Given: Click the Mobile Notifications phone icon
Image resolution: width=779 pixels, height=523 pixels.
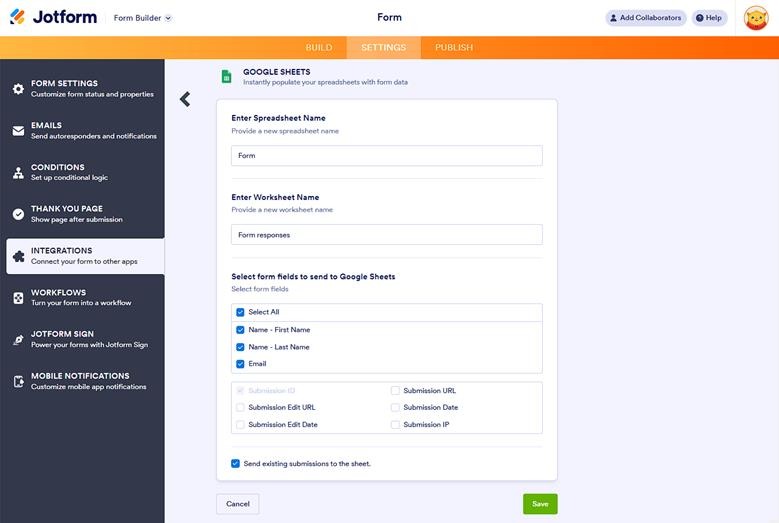Looking at the screenshot, I should click(18, 381).
